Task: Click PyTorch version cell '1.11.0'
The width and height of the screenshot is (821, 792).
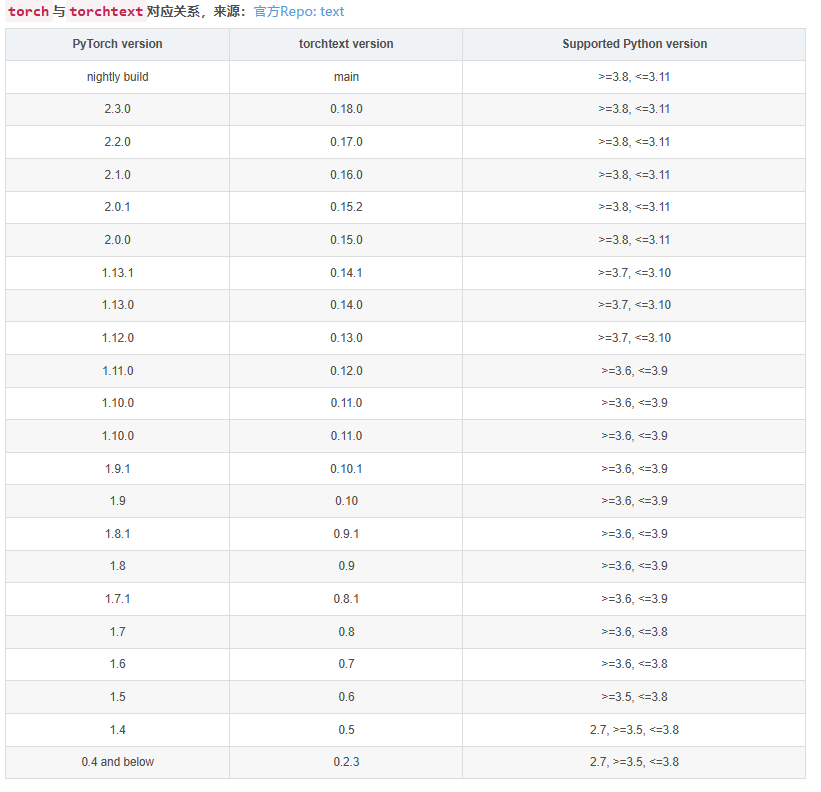Action: [x=117, y=371]
